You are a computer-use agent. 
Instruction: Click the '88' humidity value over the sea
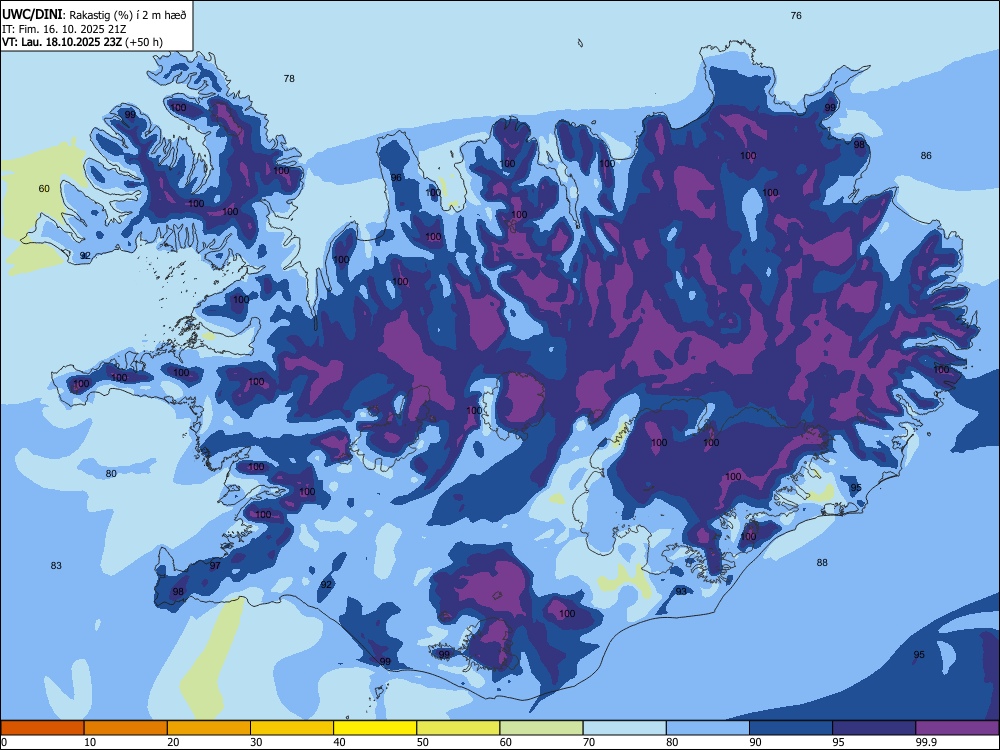tap(822, 562)
